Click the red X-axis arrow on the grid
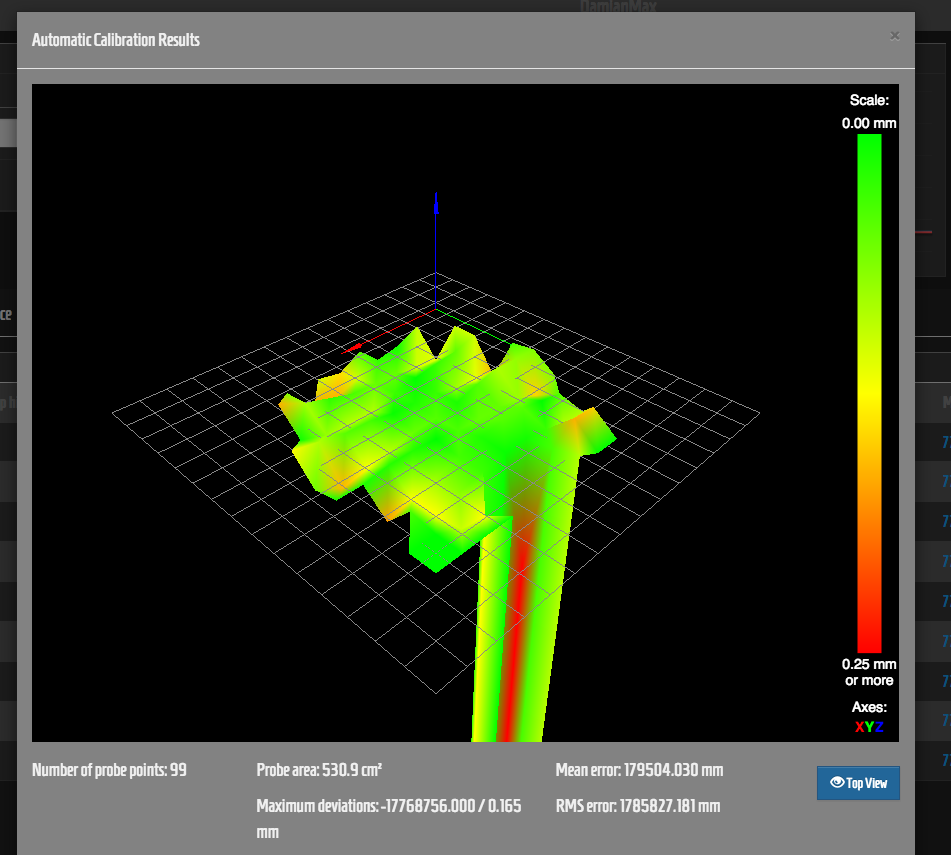 point(353,349)
